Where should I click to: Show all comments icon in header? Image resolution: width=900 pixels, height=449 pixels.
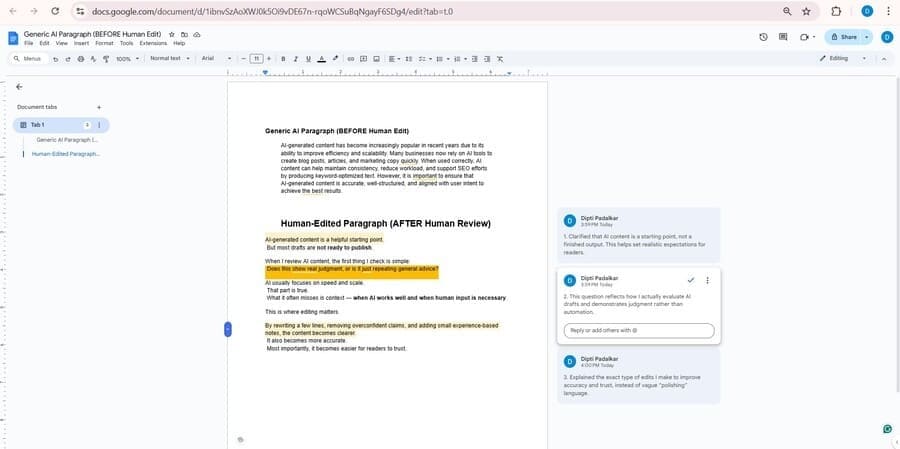coord(783,37)
